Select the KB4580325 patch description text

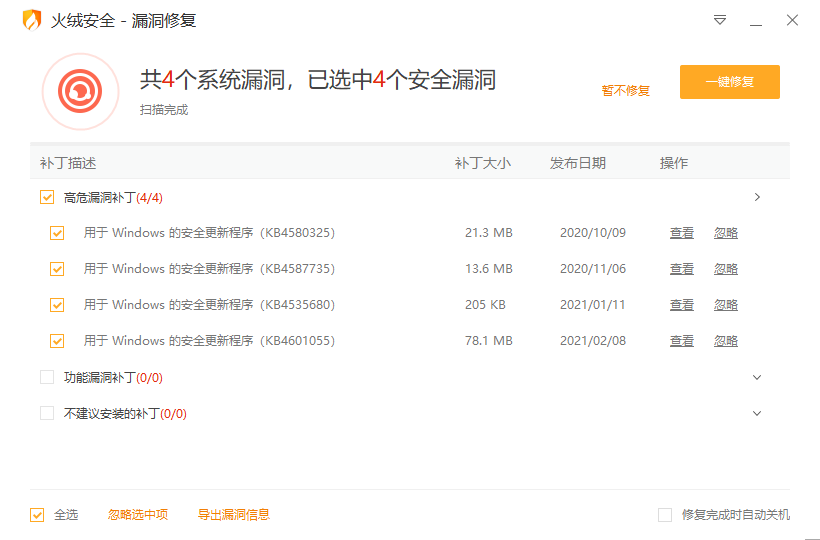pyautogui.click(x=209, y=233)
